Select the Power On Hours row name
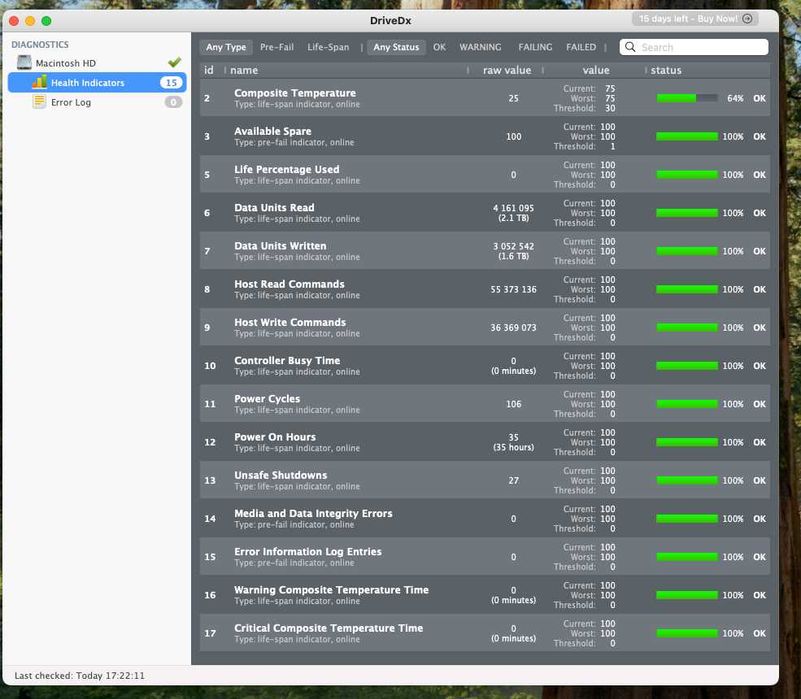 (x=275, y=437)
